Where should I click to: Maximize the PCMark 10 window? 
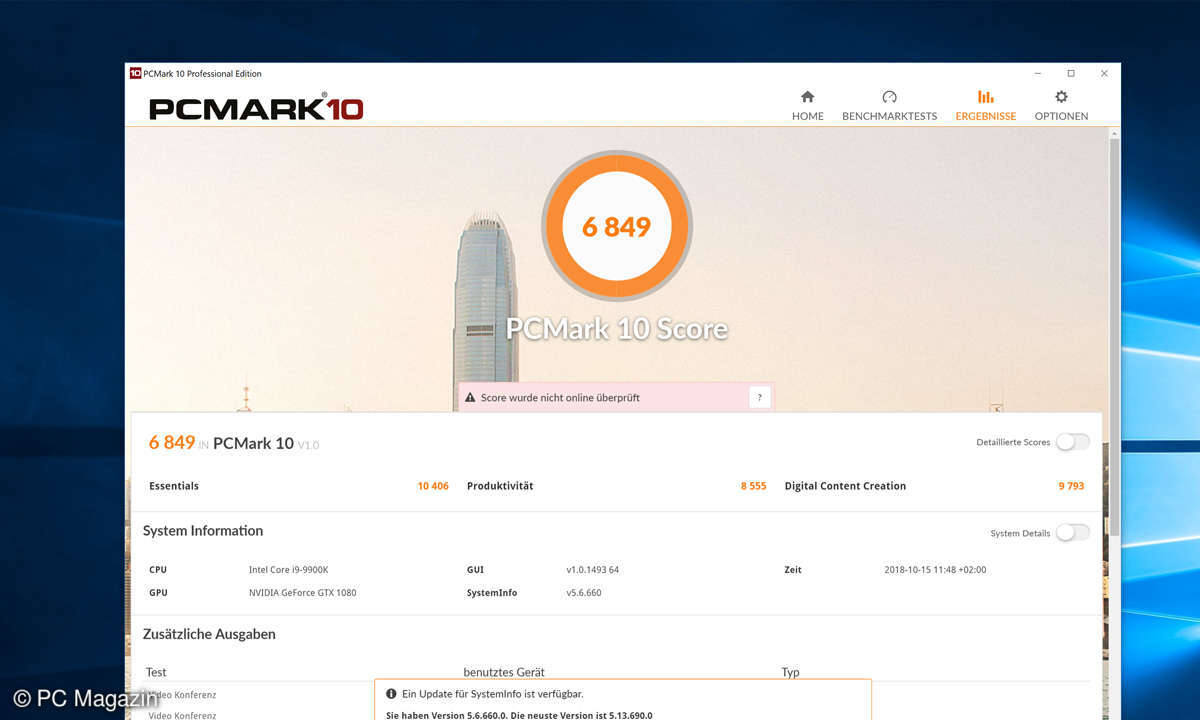click(1071, 73)
